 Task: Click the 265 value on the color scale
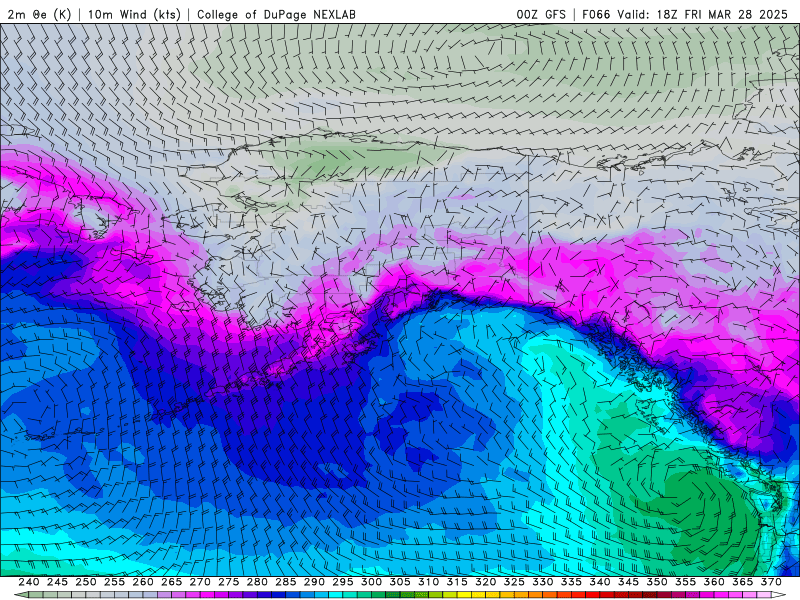coord(171,582)
